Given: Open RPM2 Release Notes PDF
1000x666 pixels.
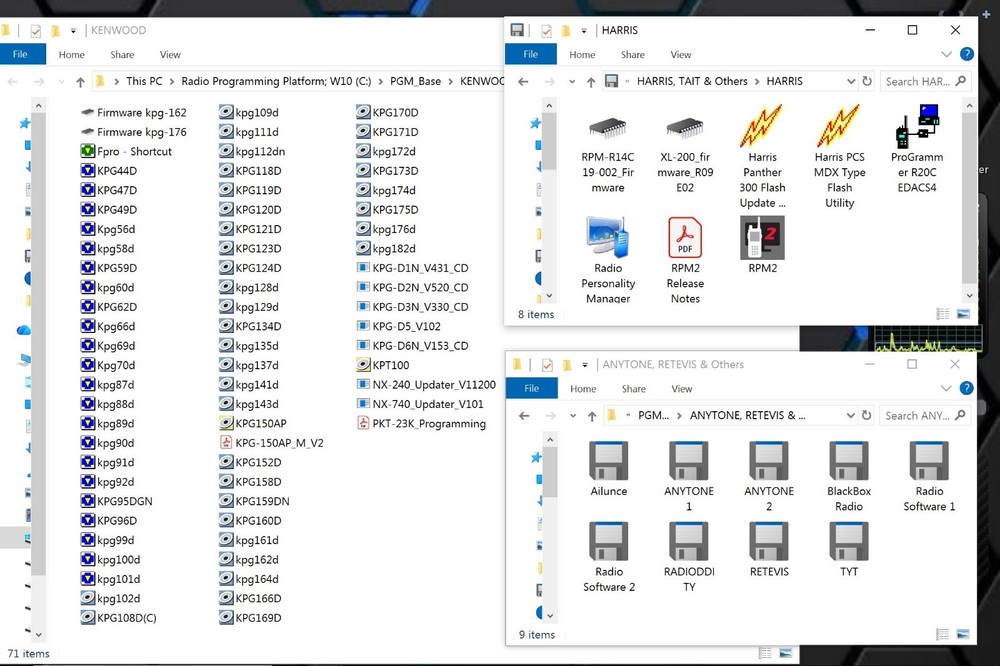Looking at the screenshot, I should pos(685,239).
